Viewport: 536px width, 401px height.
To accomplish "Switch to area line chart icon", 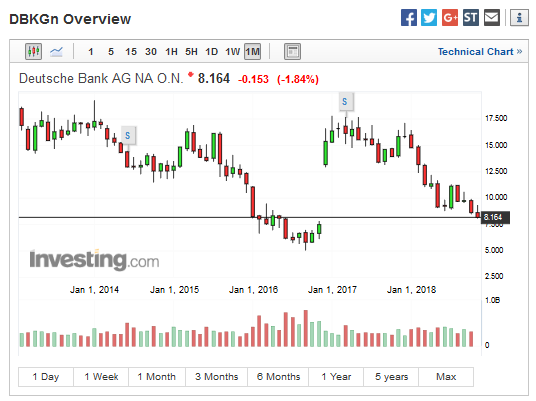I will [56, 52].
